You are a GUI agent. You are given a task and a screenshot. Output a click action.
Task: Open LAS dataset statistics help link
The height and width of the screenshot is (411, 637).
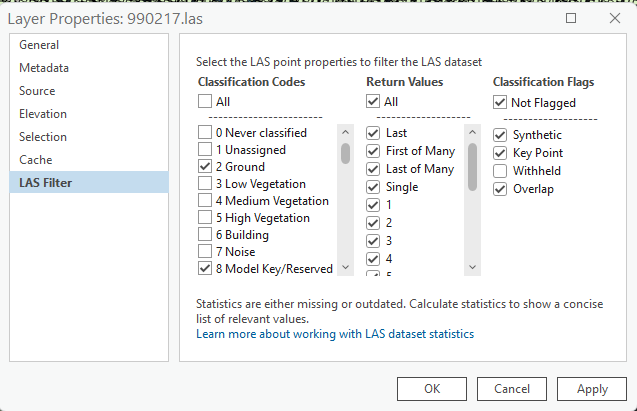[335, 334]
